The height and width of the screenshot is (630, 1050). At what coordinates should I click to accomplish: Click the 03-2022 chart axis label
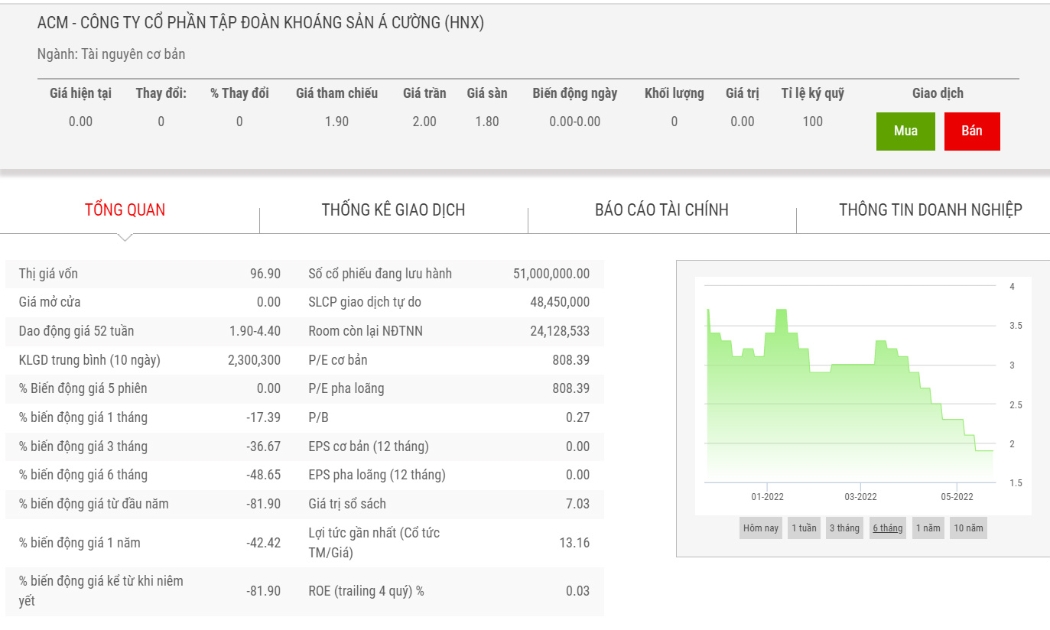tap(860, 497)
